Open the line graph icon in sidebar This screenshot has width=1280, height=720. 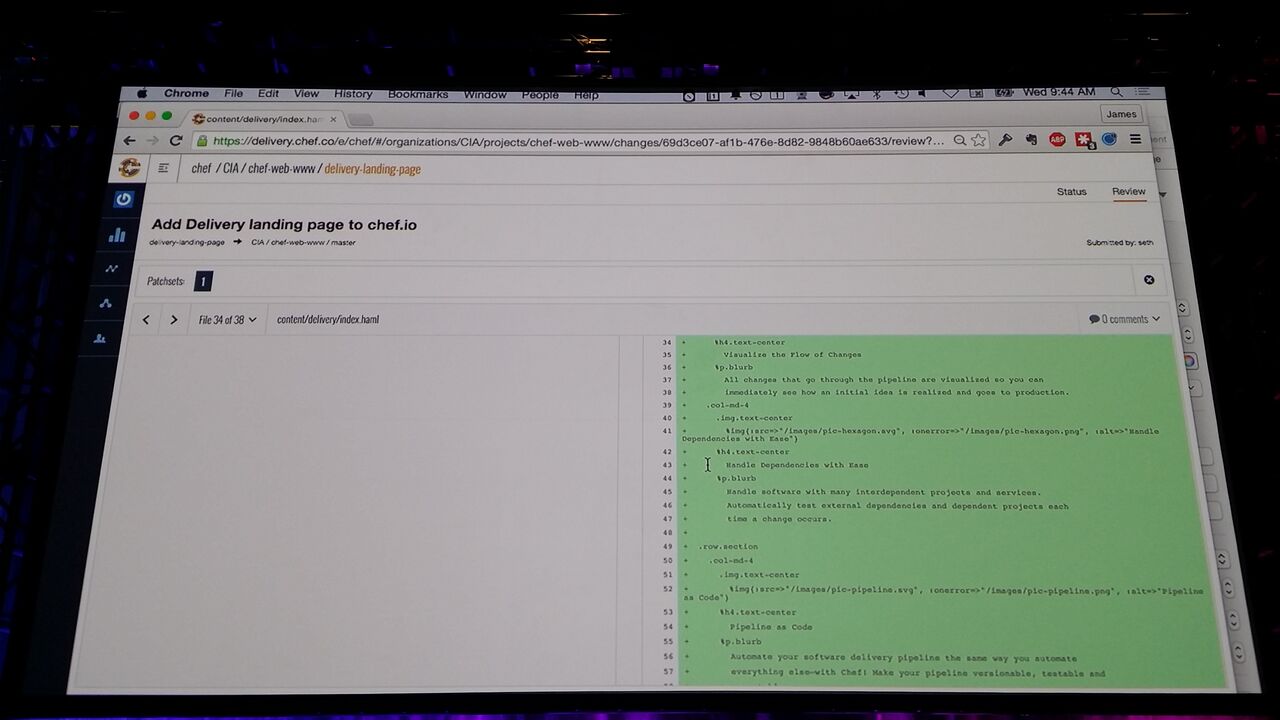tap(112, 269)
